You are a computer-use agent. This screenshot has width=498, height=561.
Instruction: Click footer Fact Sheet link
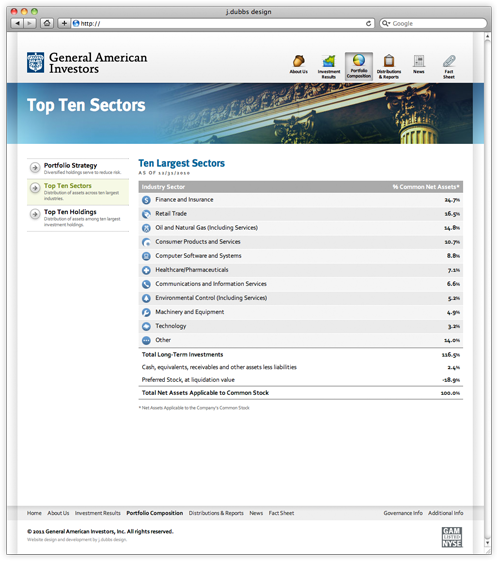(x=281, y=513)
